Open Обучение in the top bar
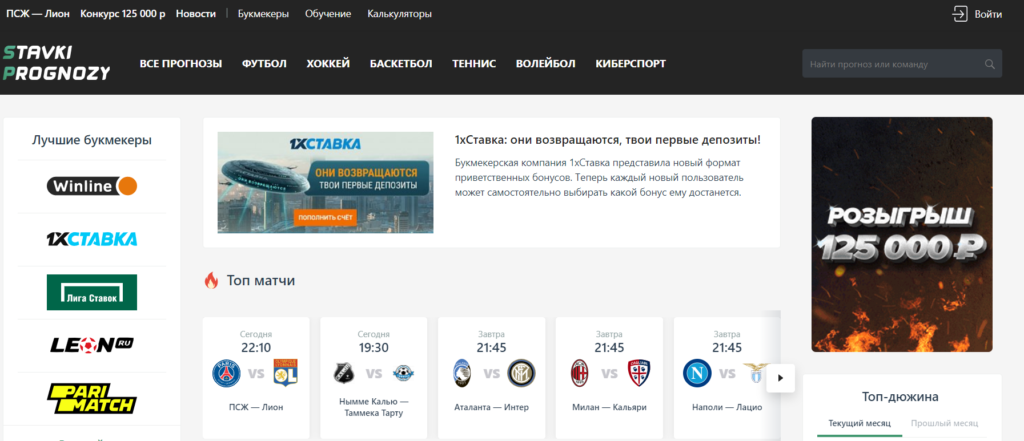The image size is (1024, 441). point(328,14)
